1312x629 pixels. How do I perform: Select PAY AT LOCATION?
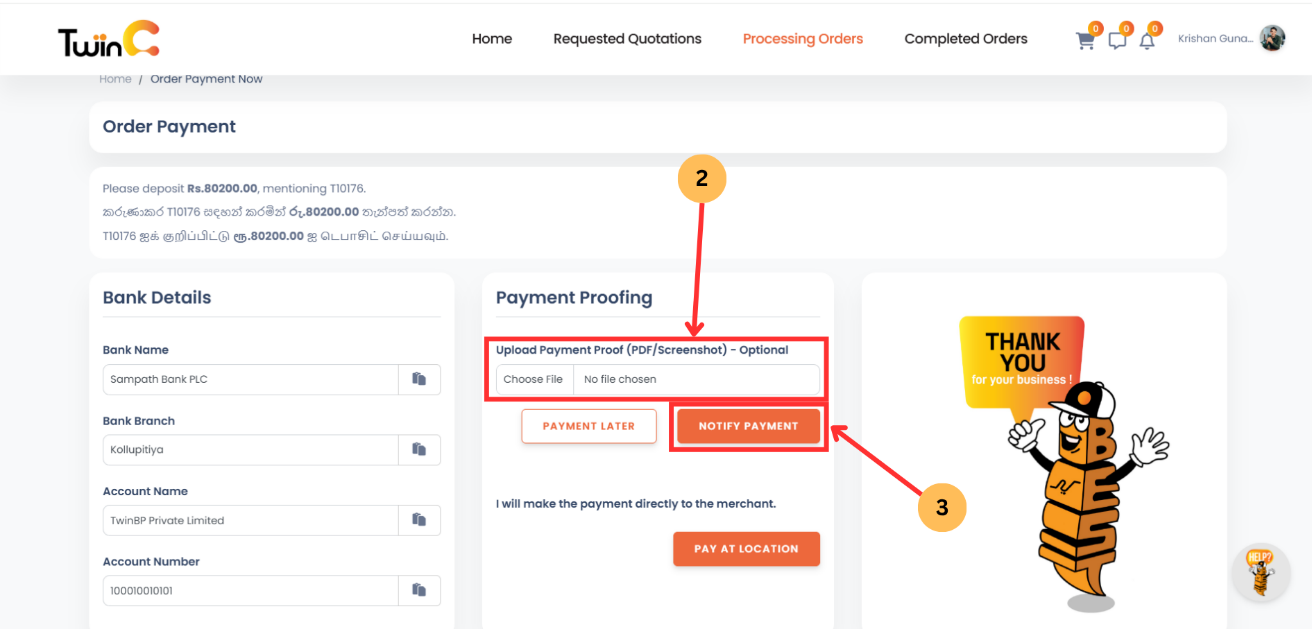tap(746, 548)
